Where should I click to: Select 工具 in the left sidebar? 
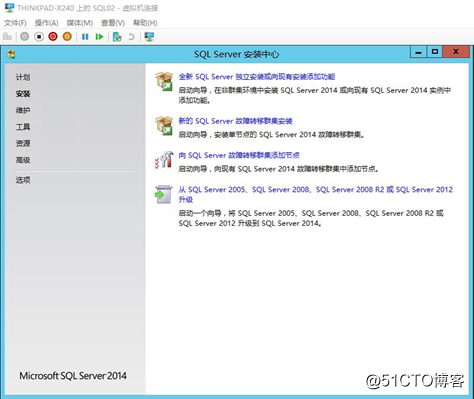pyautogui.click(x=23, y=127)
